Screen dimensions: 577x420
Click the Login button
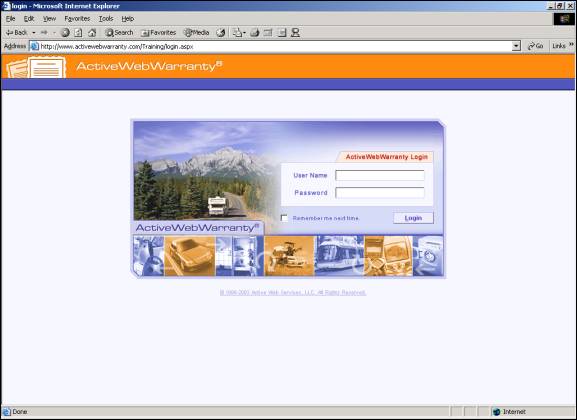(x=413, y=218)
